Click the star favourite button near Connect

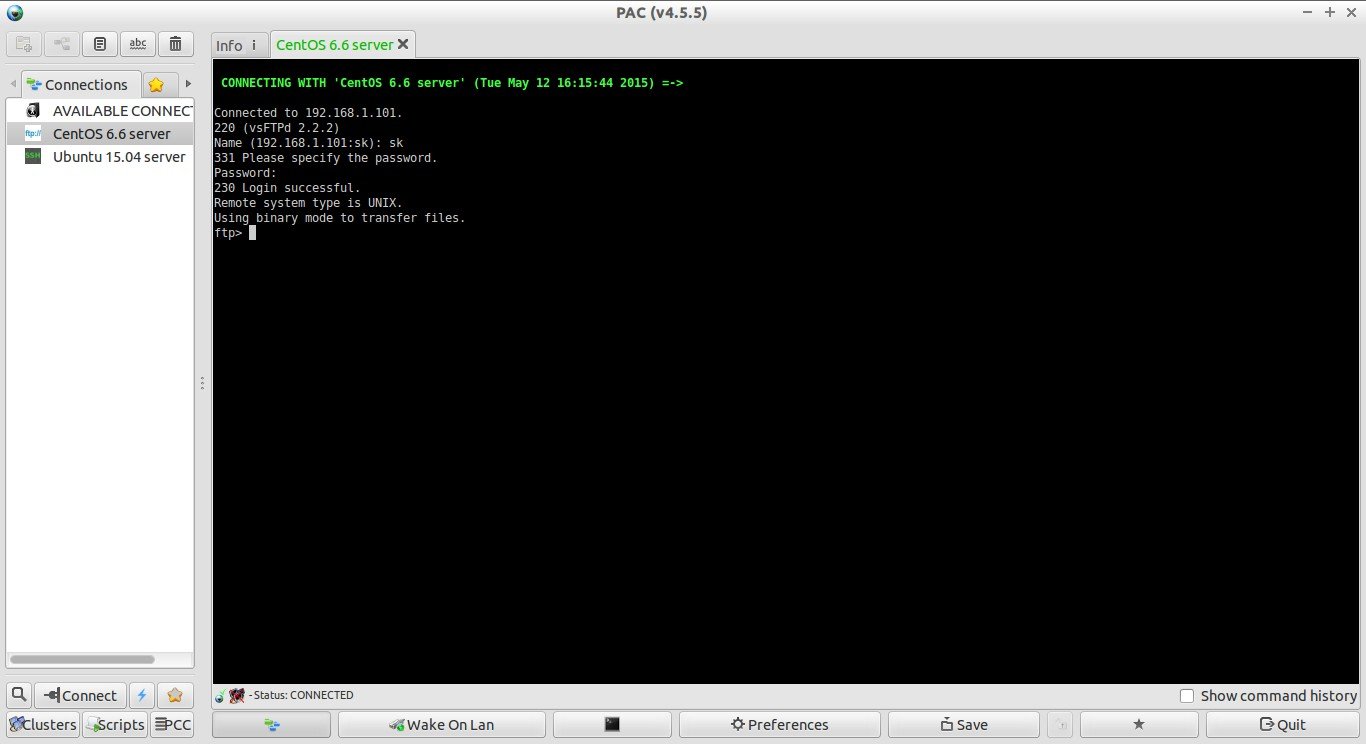(x=175, y=695)
